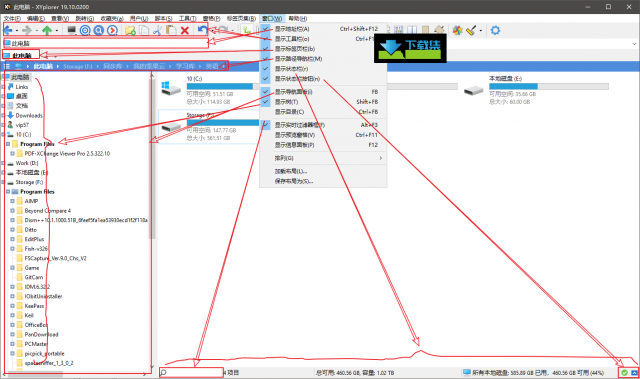Click the colorful pinwheel toolbar icon
This screenshot has width=640, height=379.
click(458, 30)
